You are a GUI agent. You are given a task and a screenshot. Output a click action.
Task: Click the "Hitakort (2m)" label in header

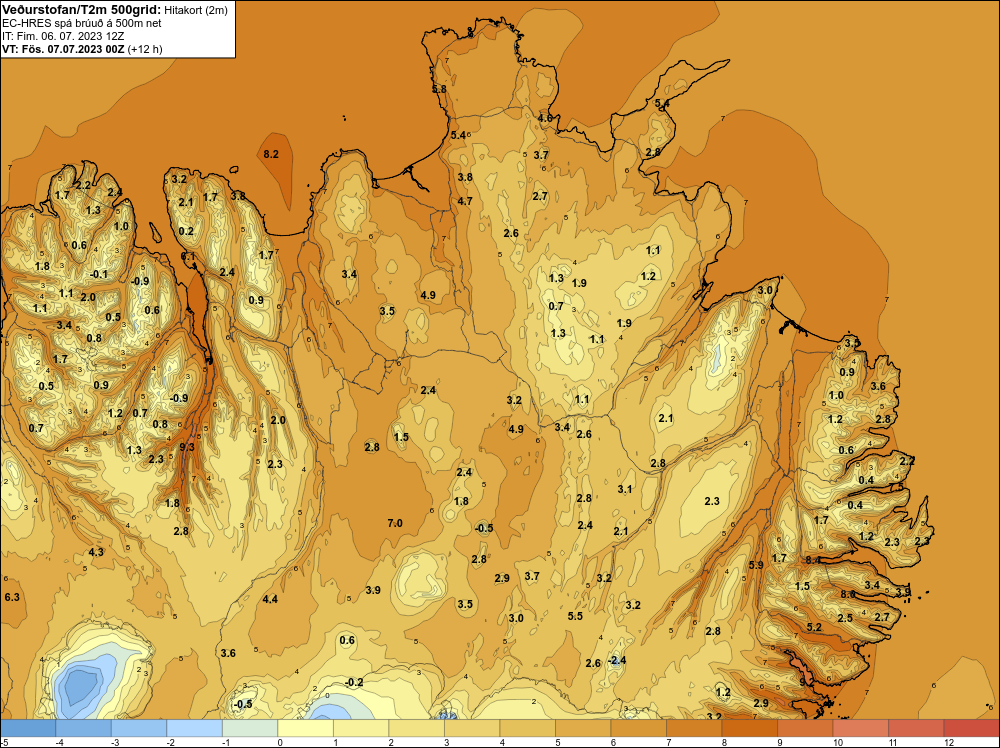pyautogui.click(x=195, y=10)
